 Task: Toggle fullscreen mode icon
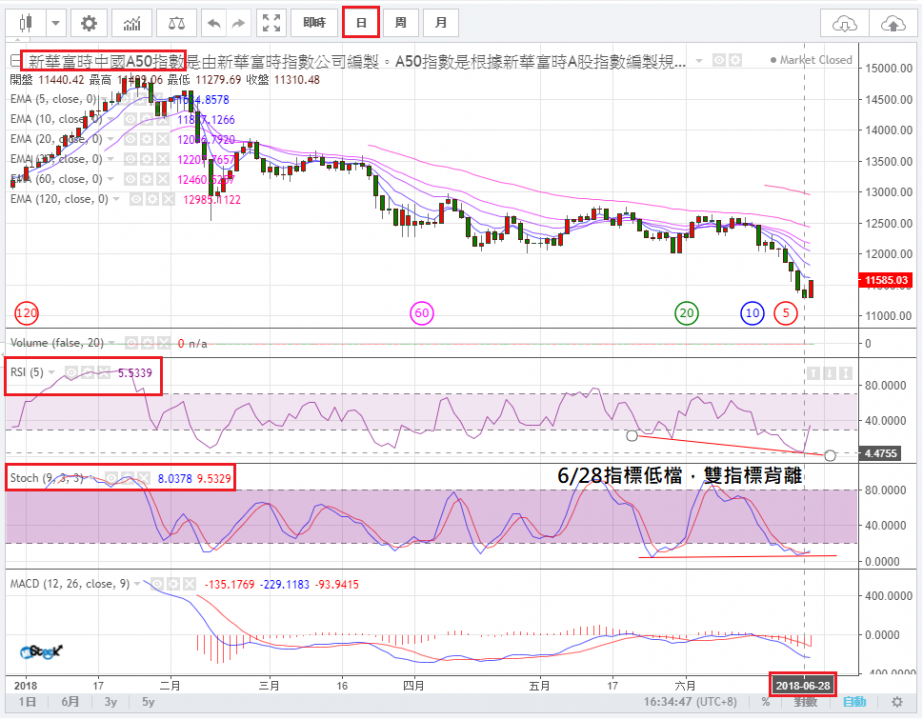point(271,24)
